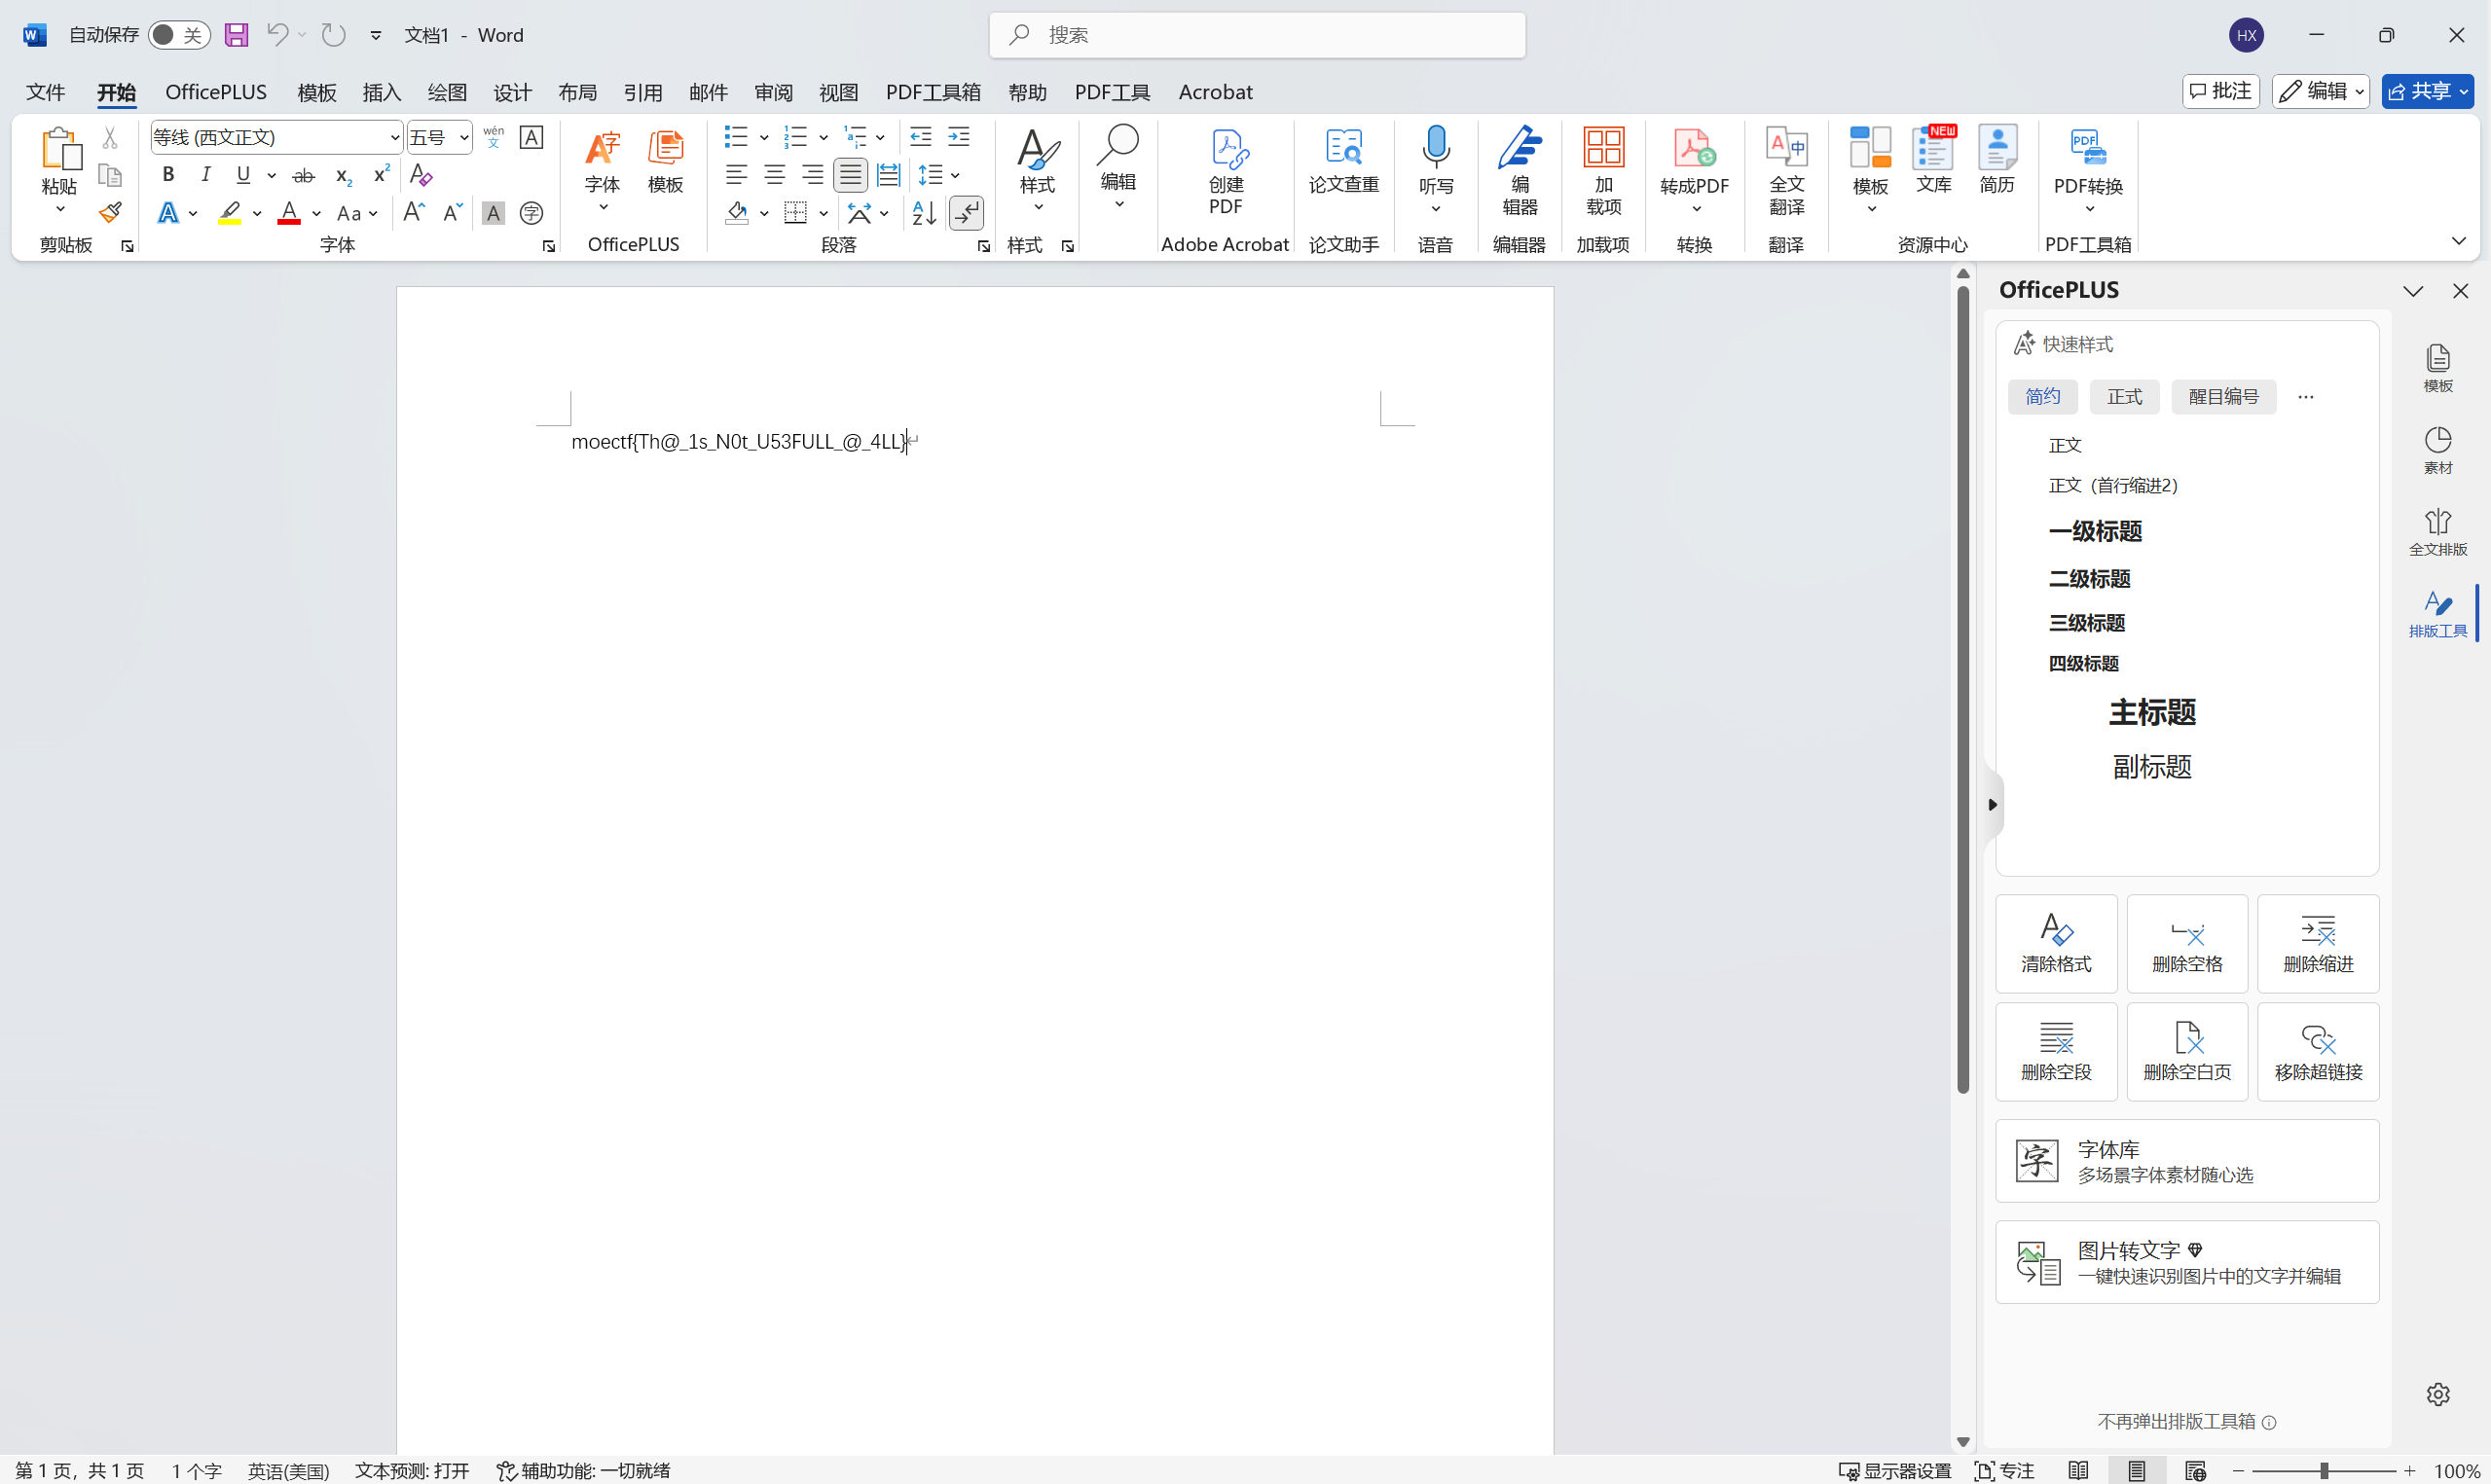The image size is (2491, 1484).
Task: Click the Undo arrow icon
Action: [277, 35]
